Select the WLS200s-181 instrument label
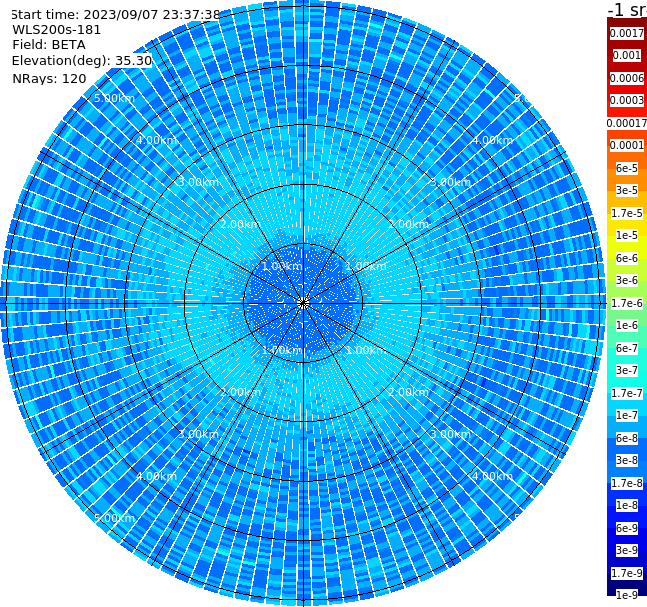 click(x=57, y=30)
